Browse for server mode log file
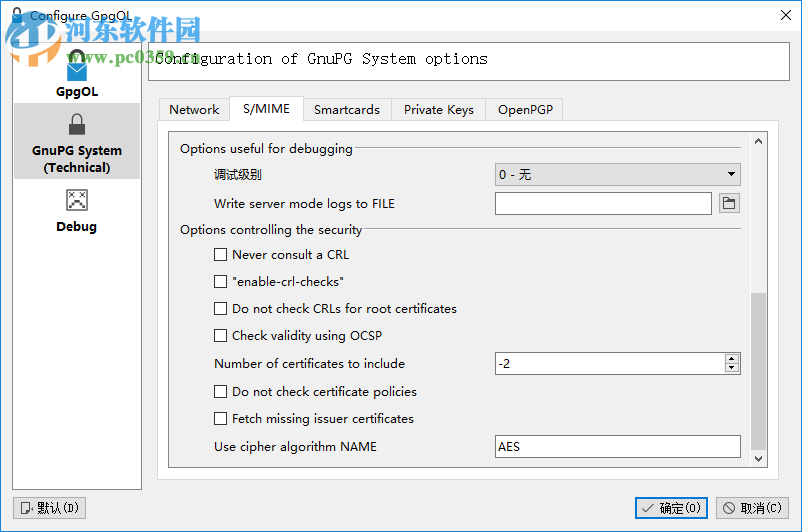The height and width of the screenshot is (532, 802). 729,204
